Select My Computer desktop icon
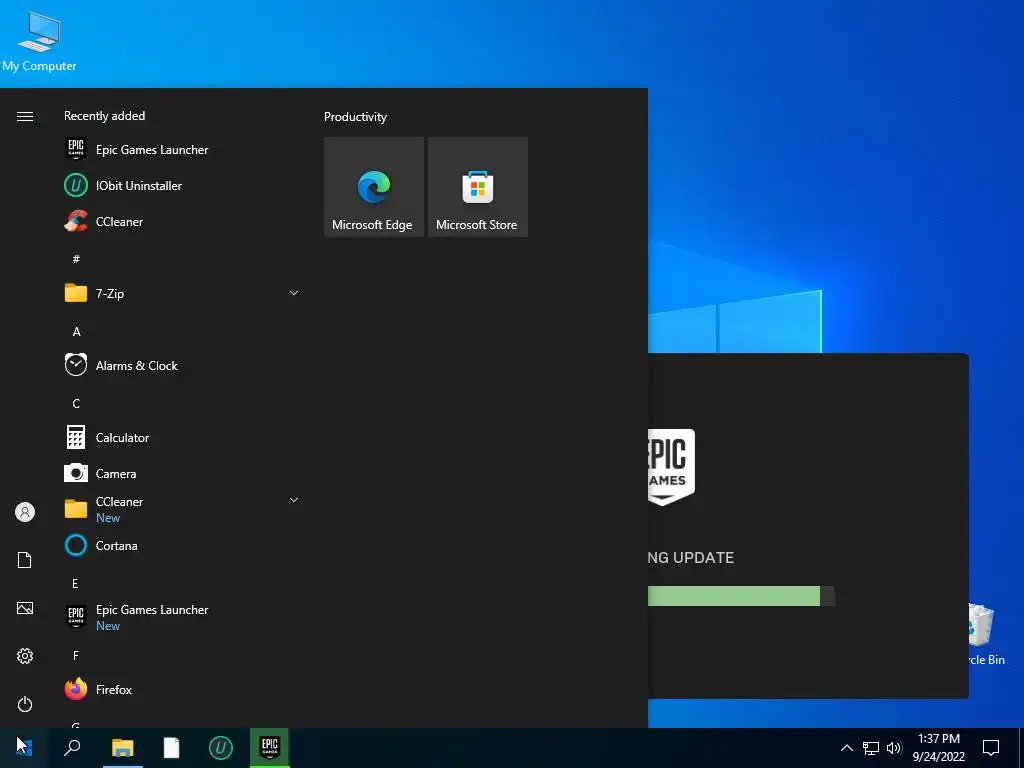Screen dimensions: 1024x768 (x=39, y=42)
